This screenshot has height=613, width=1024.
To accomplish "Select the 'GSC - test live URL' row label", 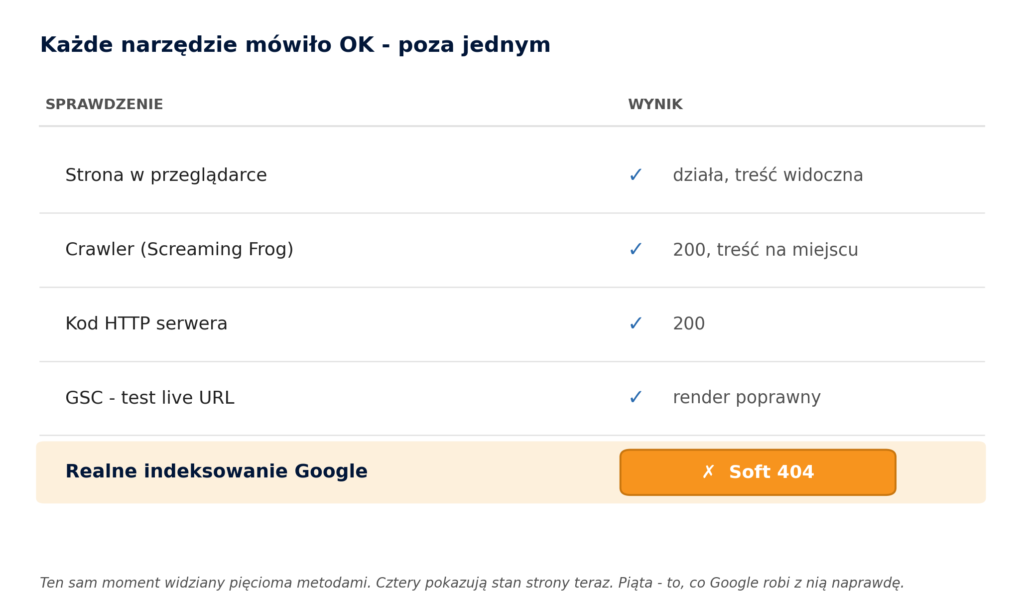I will pos(150,398).
